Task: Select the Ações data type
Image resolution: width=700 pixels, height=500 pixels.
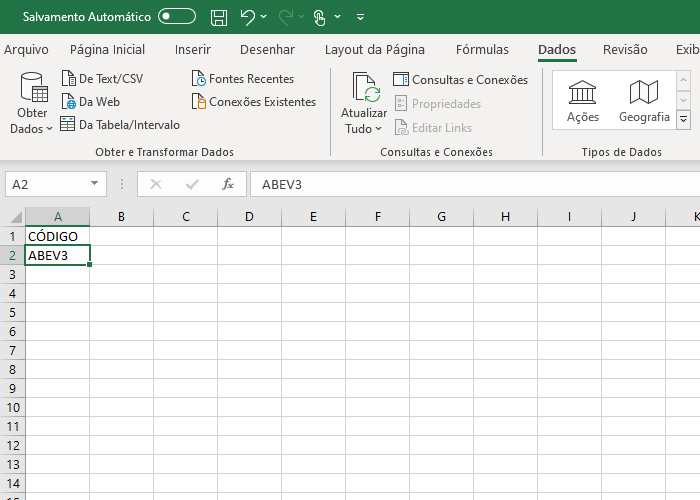Action: (583, 101)
